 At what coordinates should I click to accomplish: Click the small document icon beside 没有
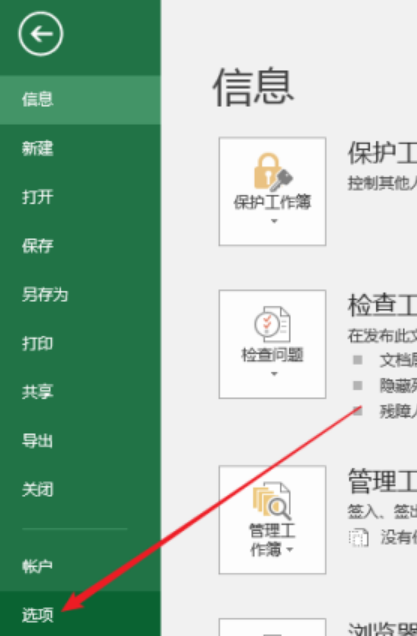[x=359, y=538]
